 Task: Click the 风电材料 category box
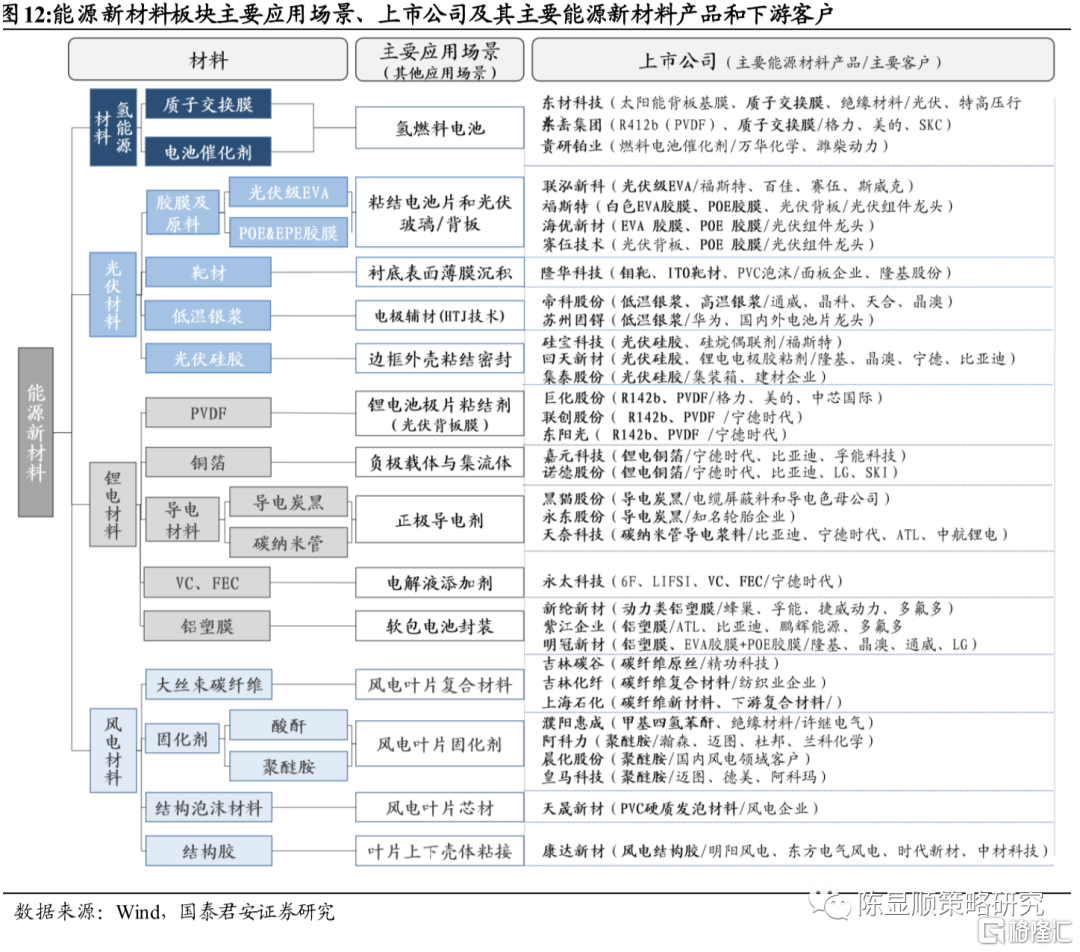click(113, 751)
